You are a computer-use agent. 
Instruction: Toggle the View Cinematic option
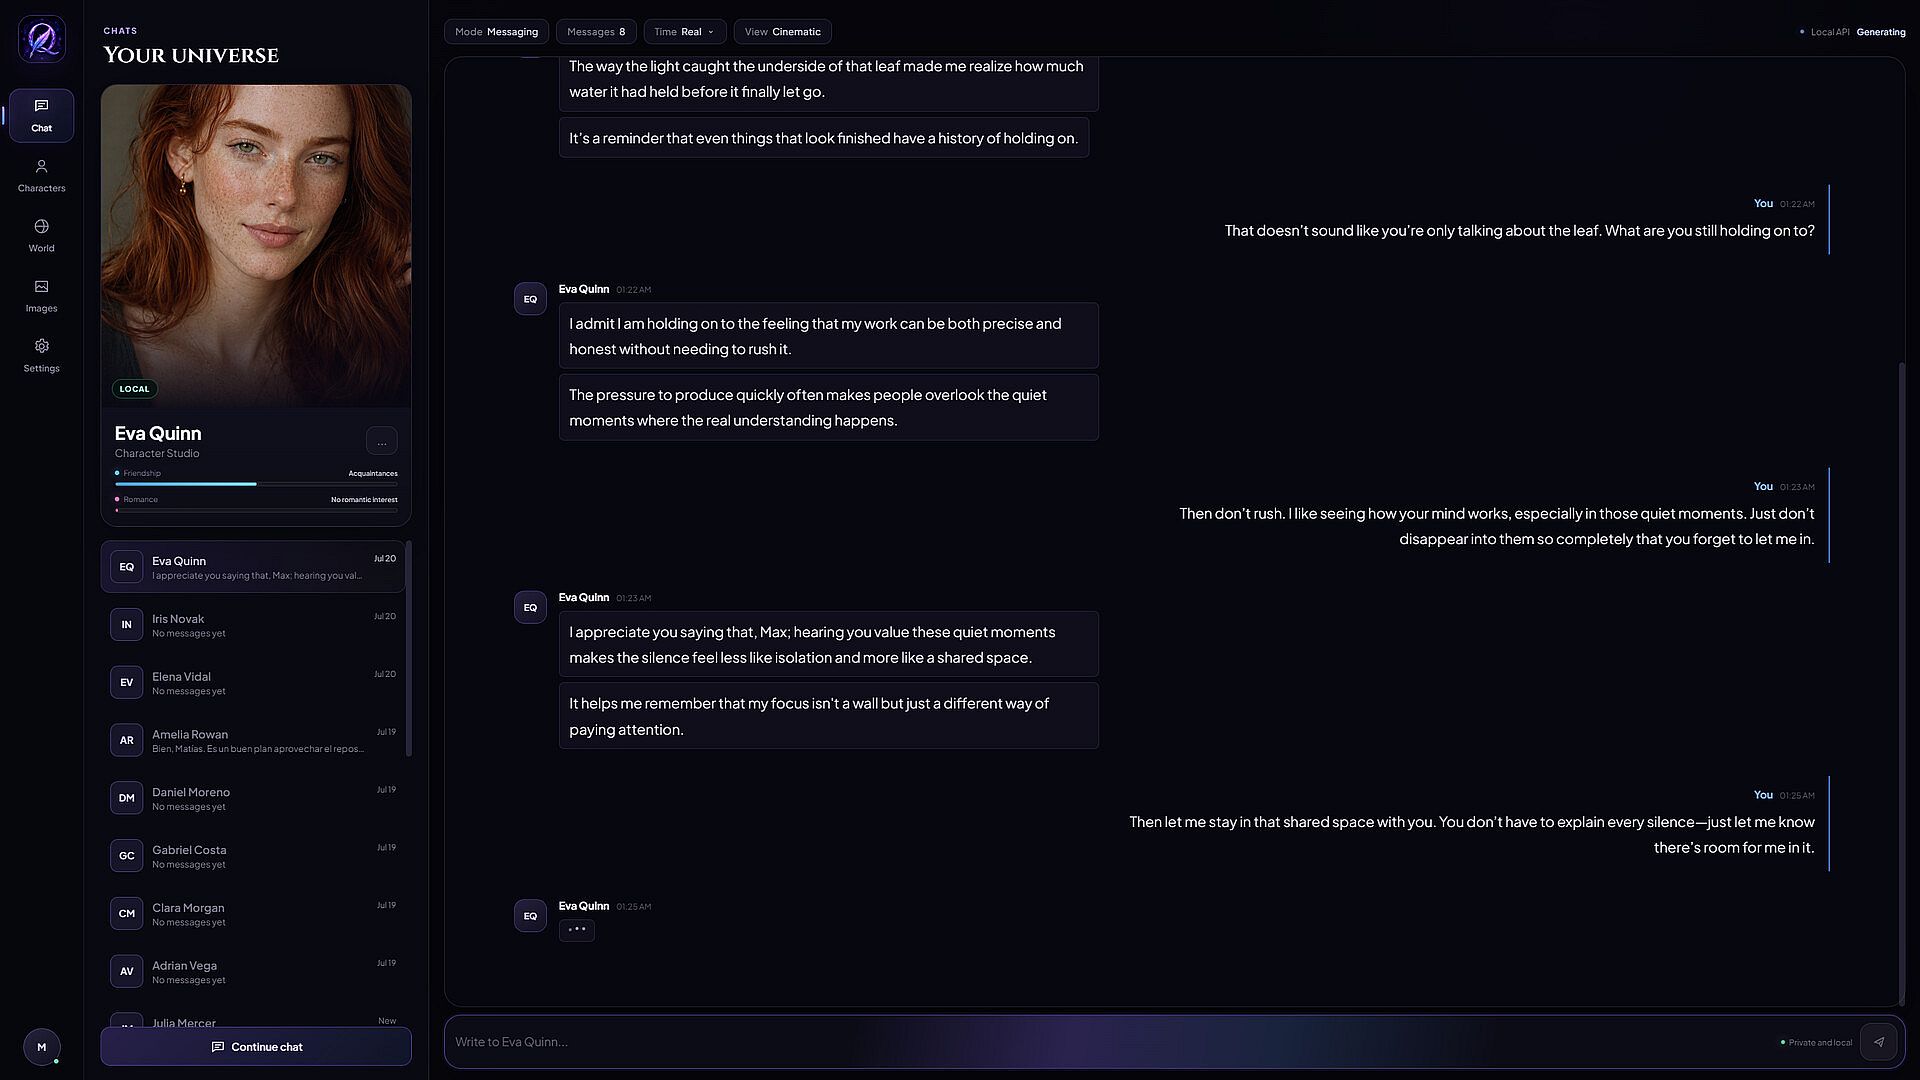coord(782,32)
